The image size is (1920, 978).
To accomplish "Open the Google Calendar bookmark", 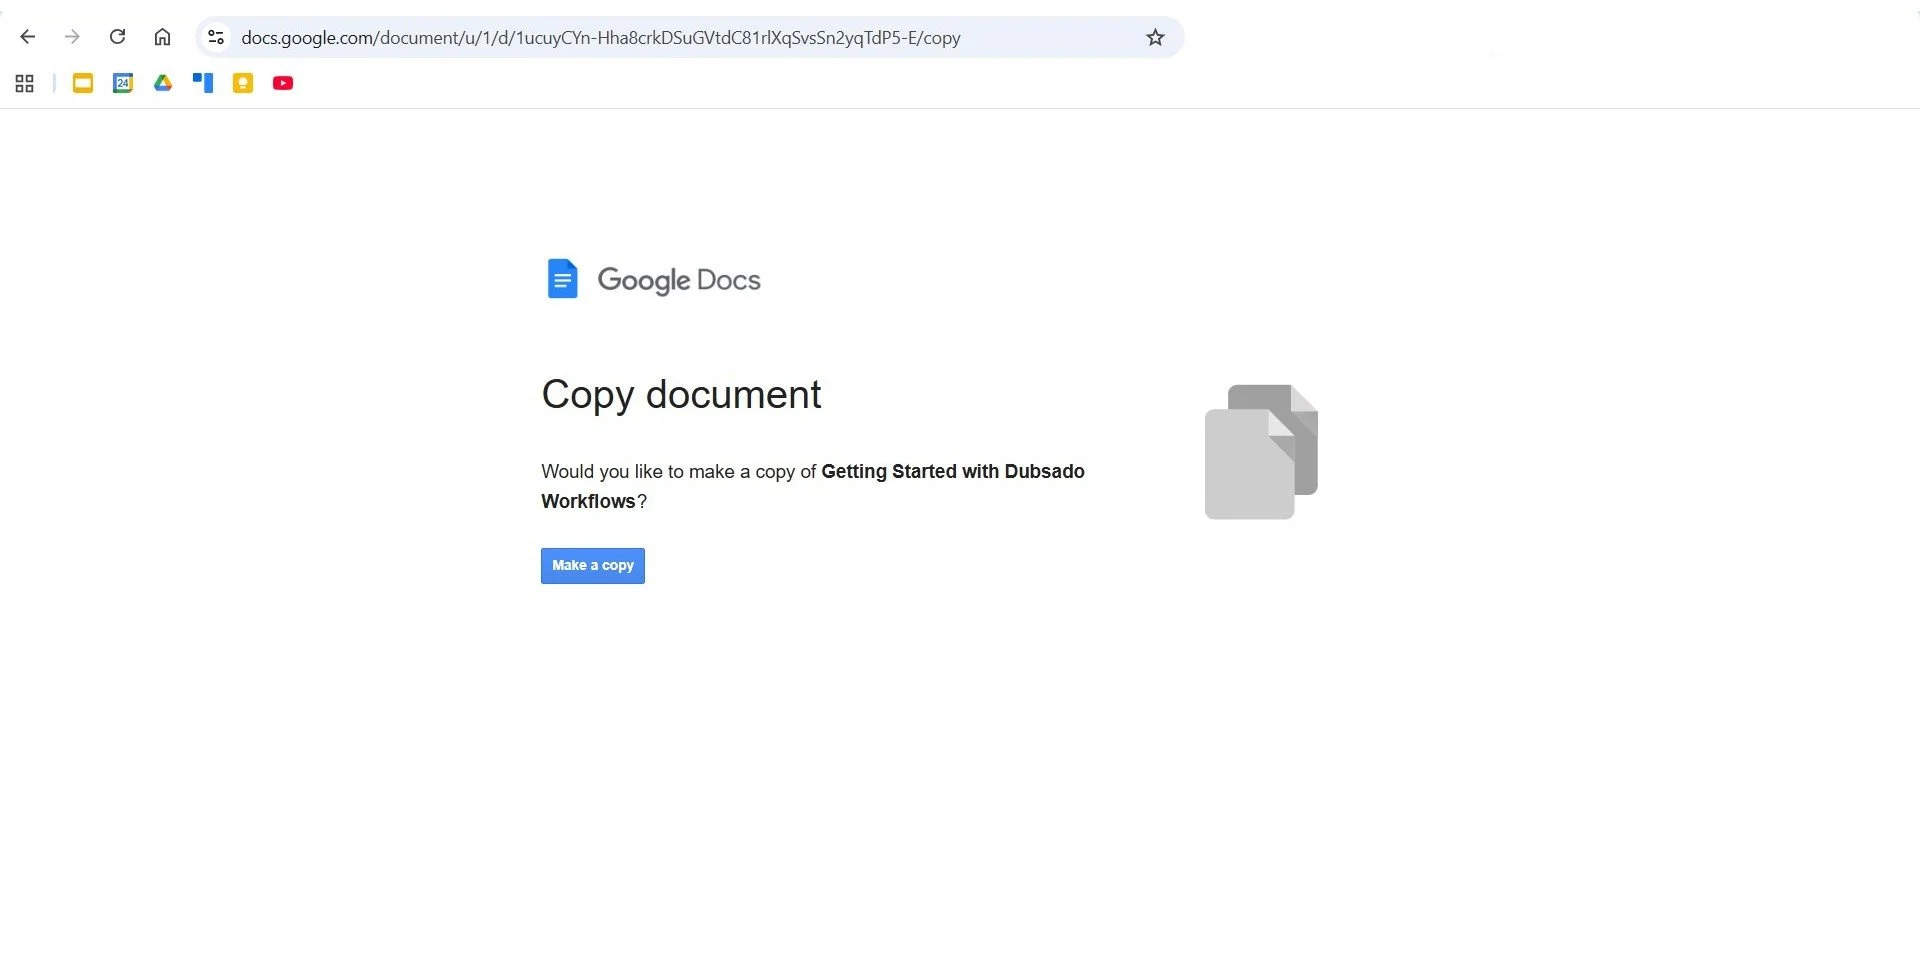I will [x=123, y=84].
